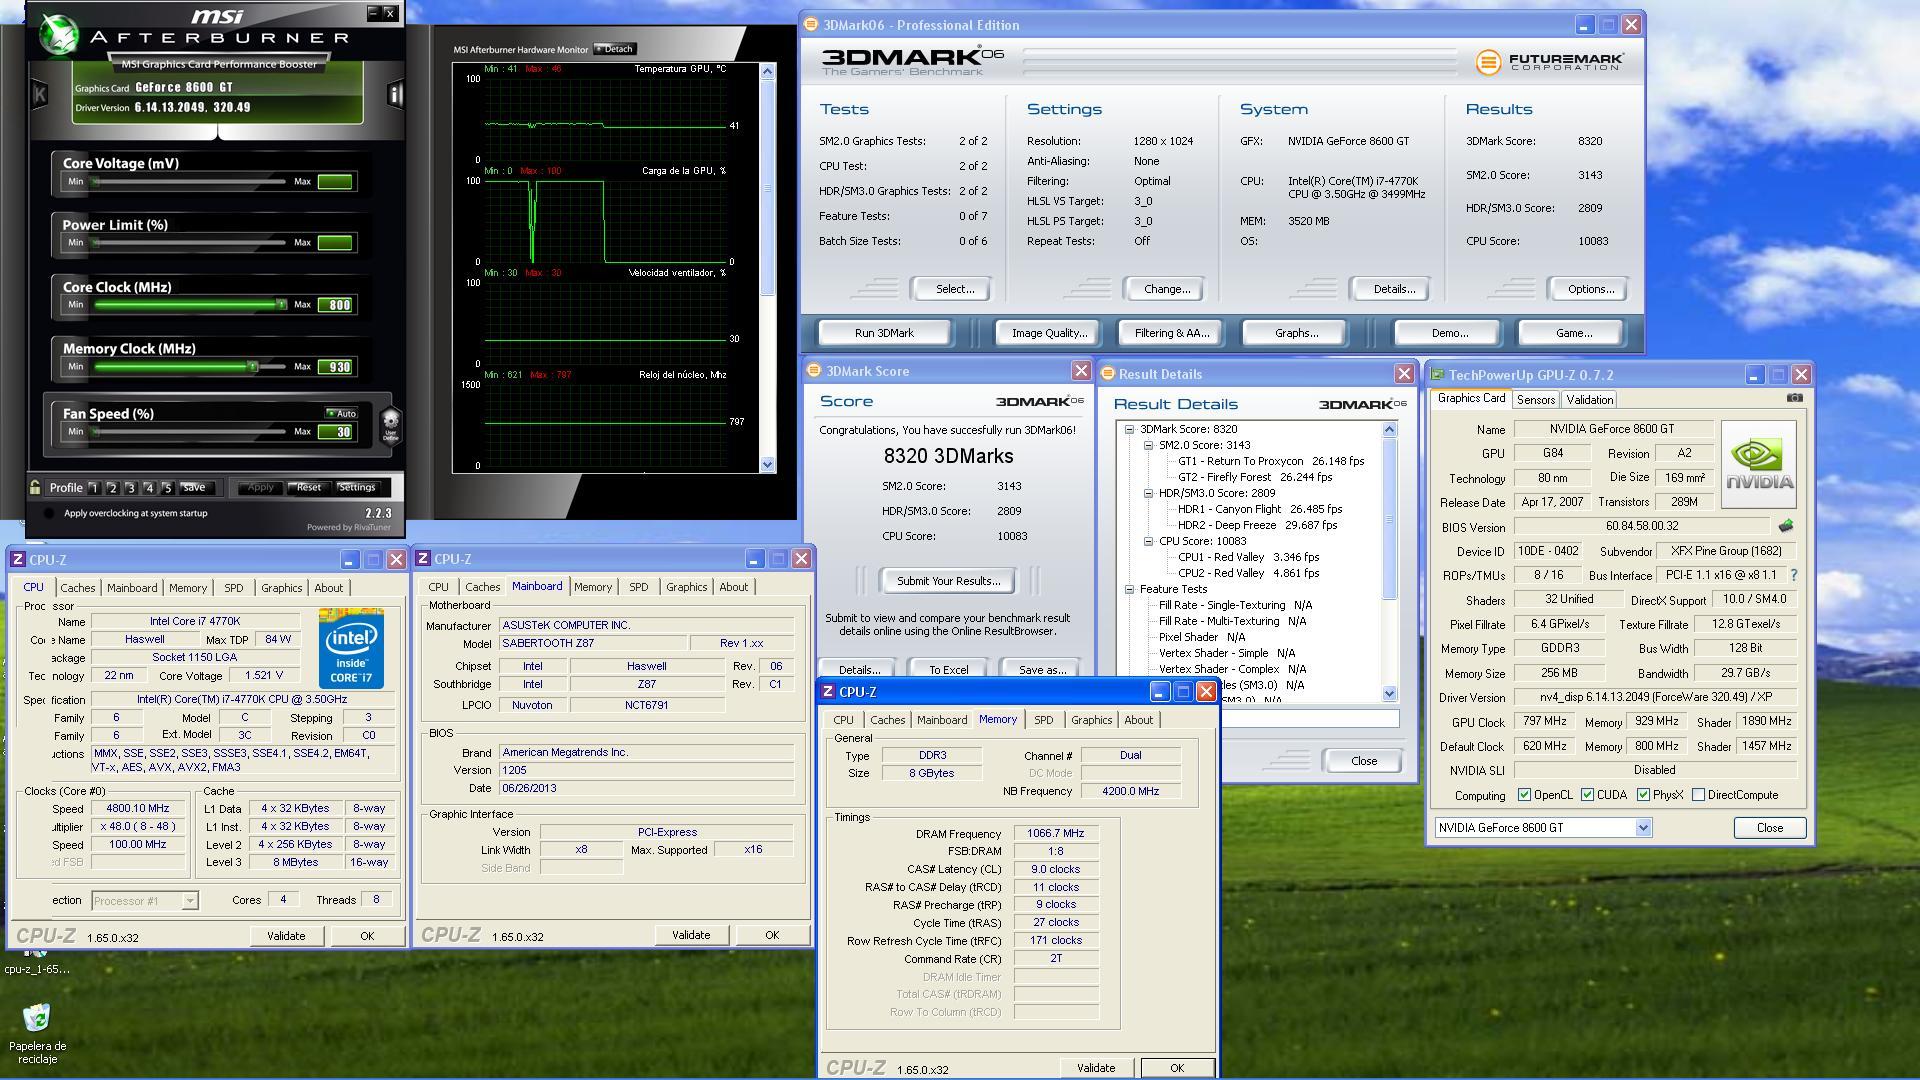The height and width of the screenshot is (1080, 1920).
Task: Toggle Auto fan speed in Afterburner
Action: (x=341, y=413)
